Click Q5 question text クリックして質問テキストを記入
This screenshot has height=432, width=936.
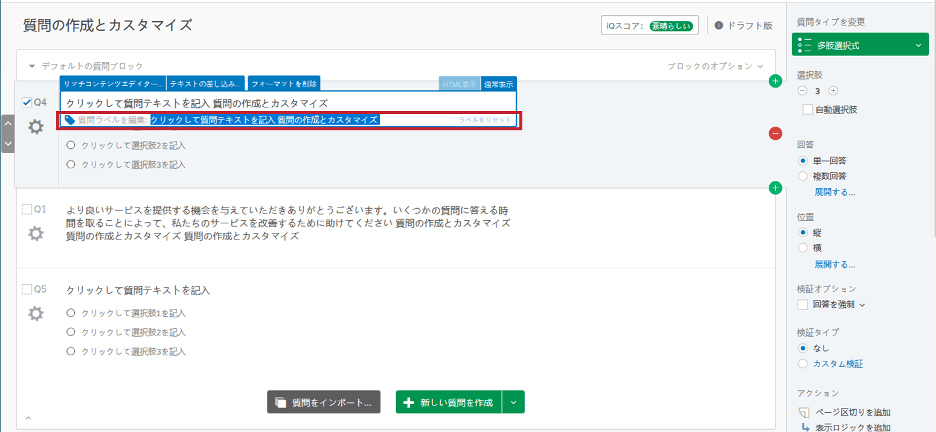(138, 291)
